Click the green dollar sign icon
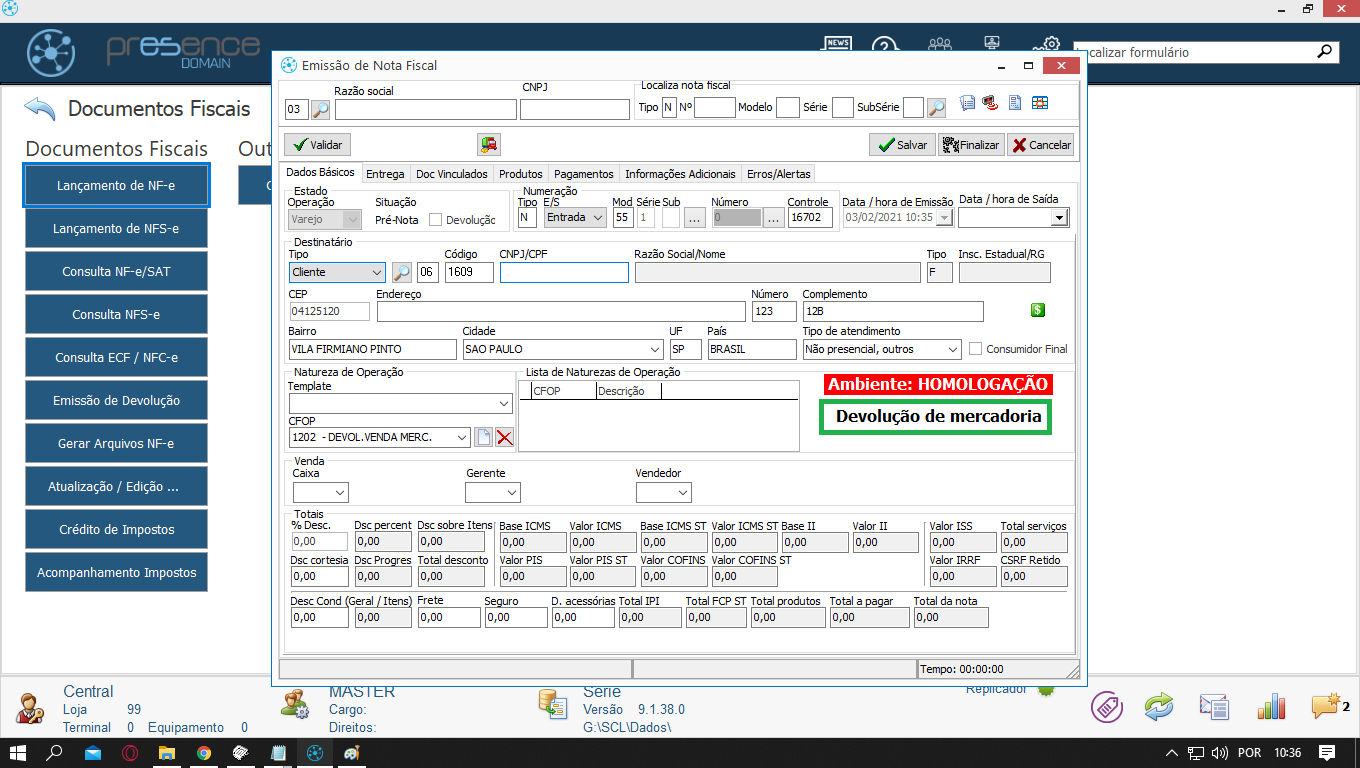The width and height of the screenshot is (1360, 768). pyautogui.click(x=1037, y=310)
